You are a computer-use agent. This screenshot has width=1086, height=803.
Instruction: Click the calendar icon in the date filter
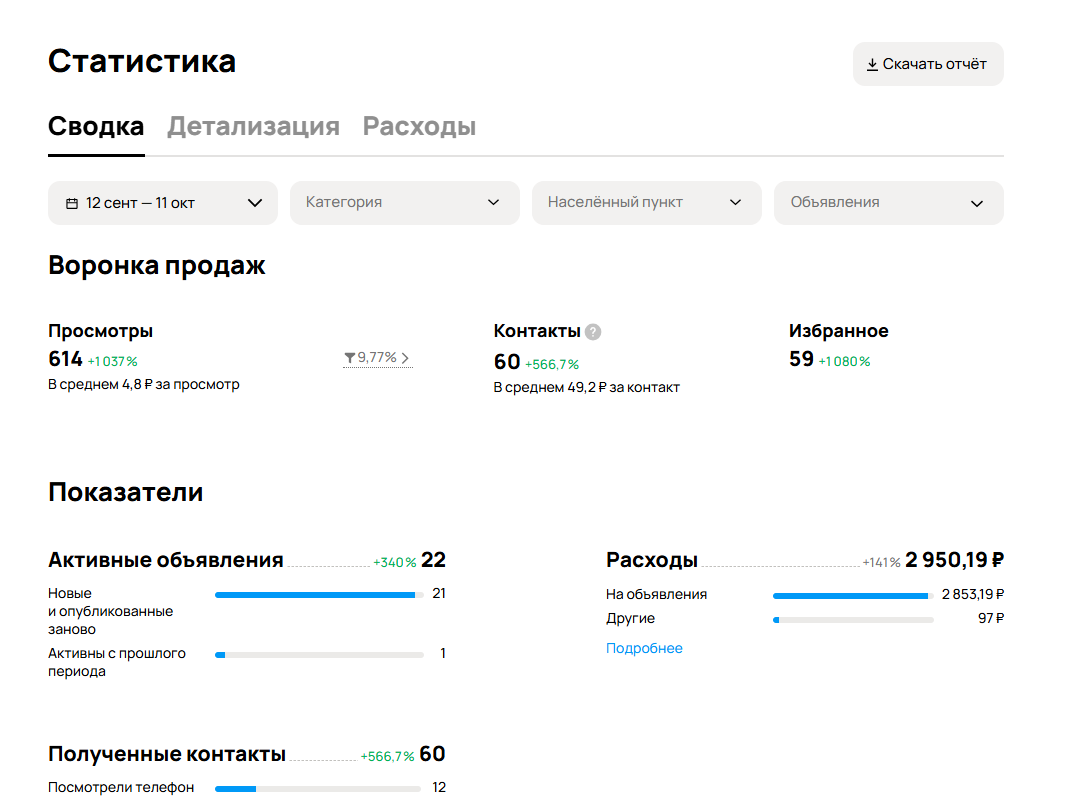point(72,203)
